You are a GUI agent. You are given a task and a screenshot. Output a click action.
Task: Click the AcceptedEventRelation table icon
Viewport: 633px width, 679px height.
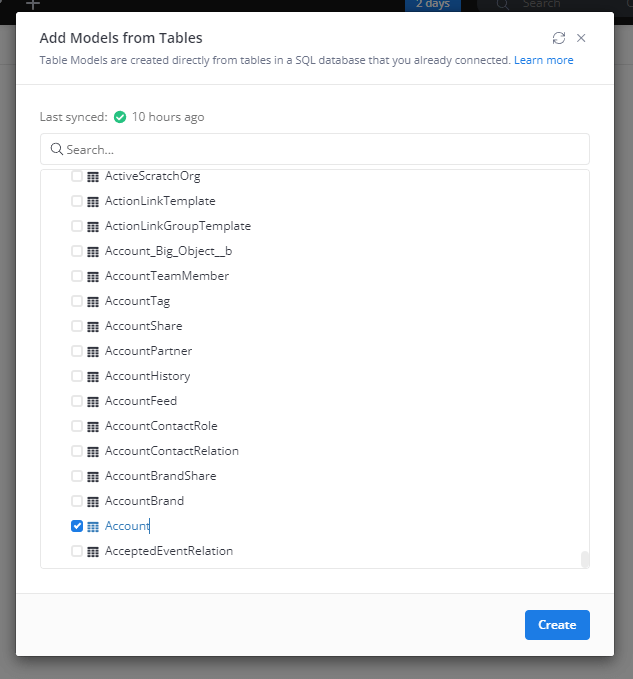point(93,551)
